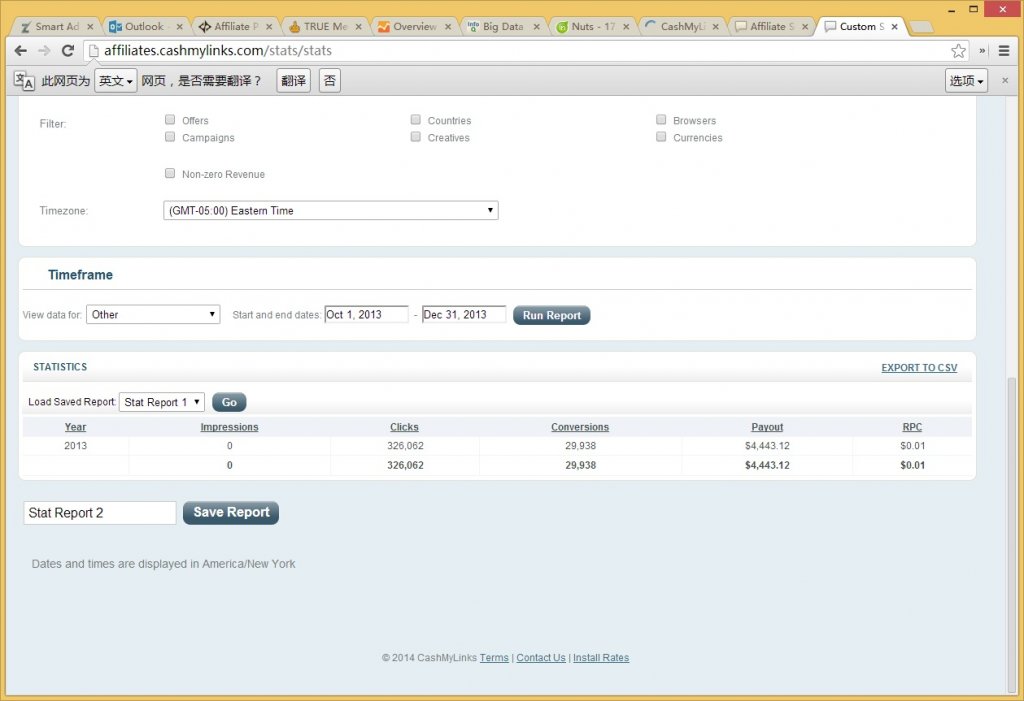Click the start date field Oct 1, 2013

coord(366,314)
